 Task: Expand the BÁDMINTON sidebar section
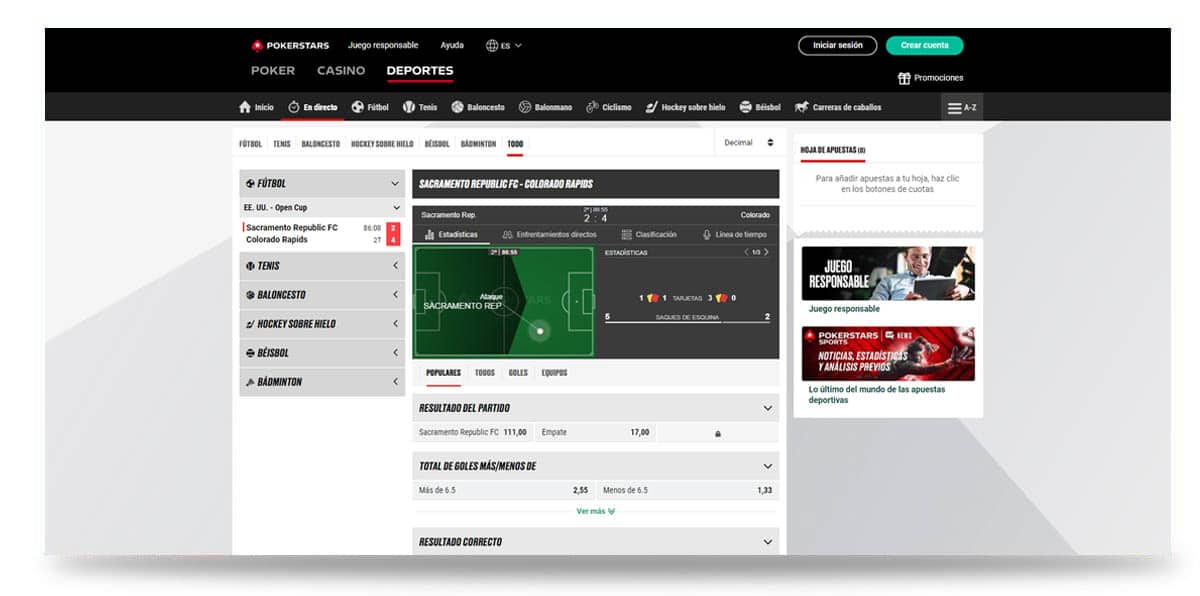pyautogui.click(x=322, y=382)
